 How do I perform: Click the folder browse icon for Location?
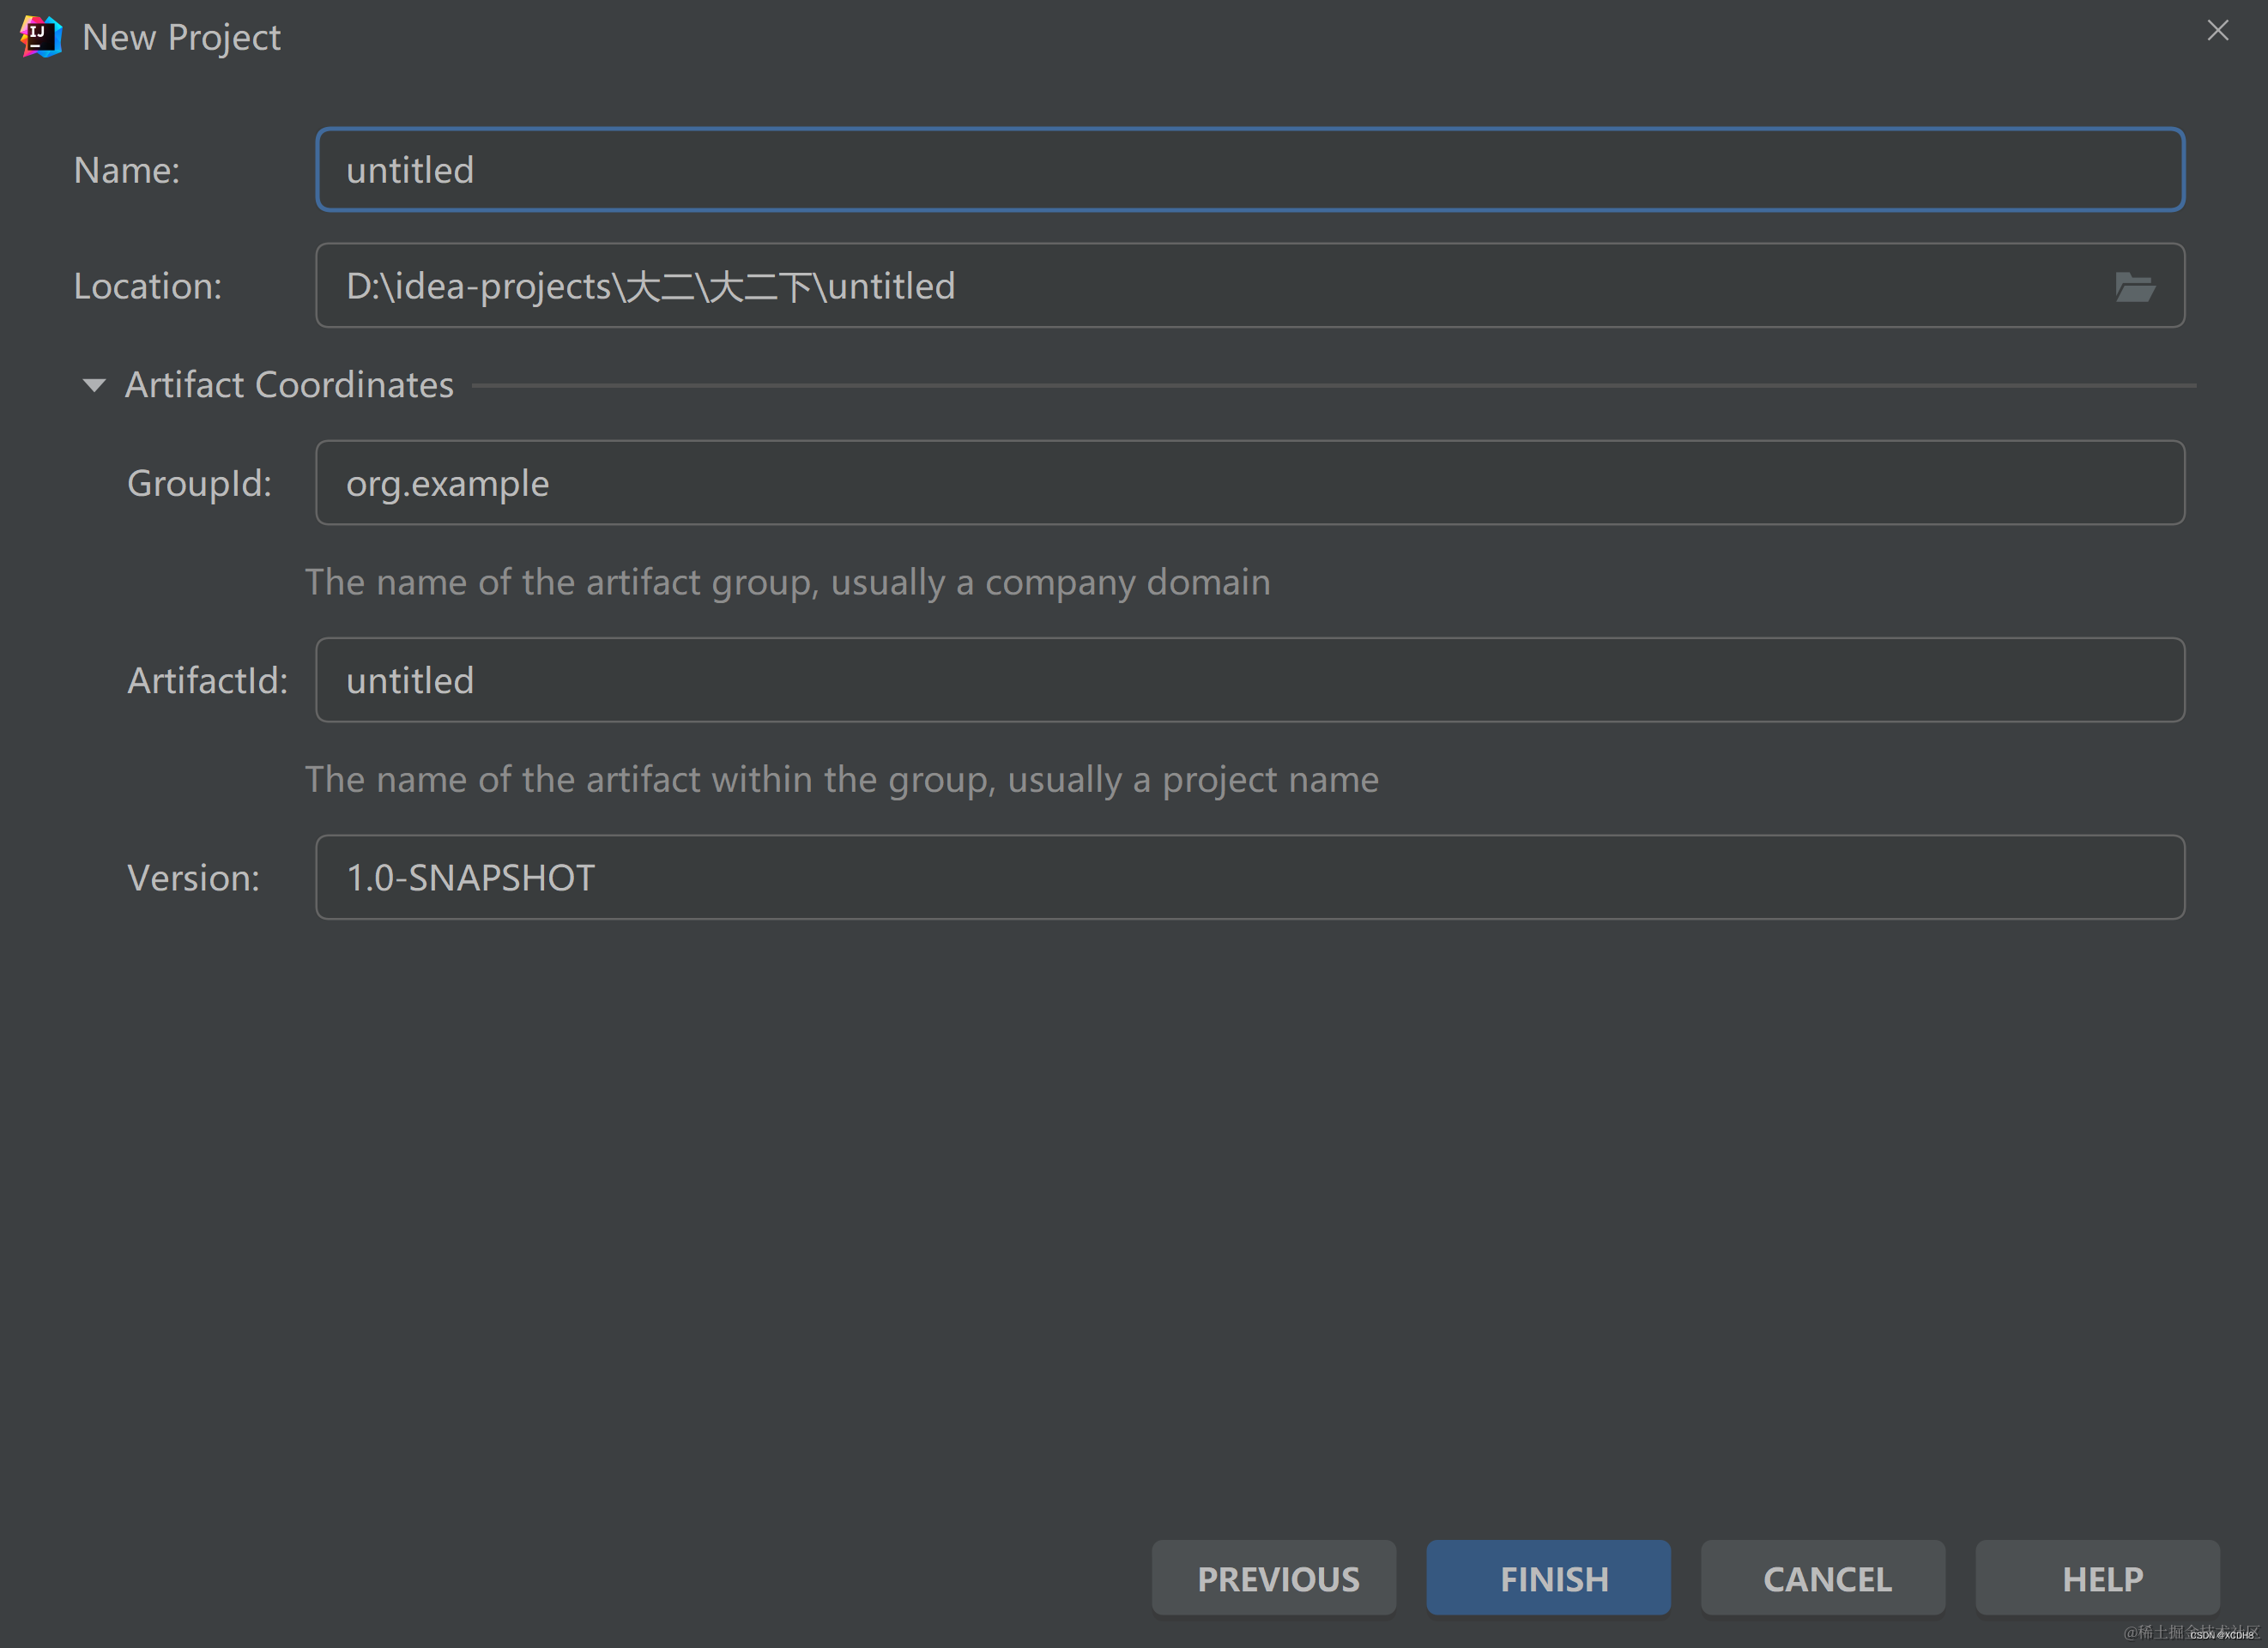2136,285
